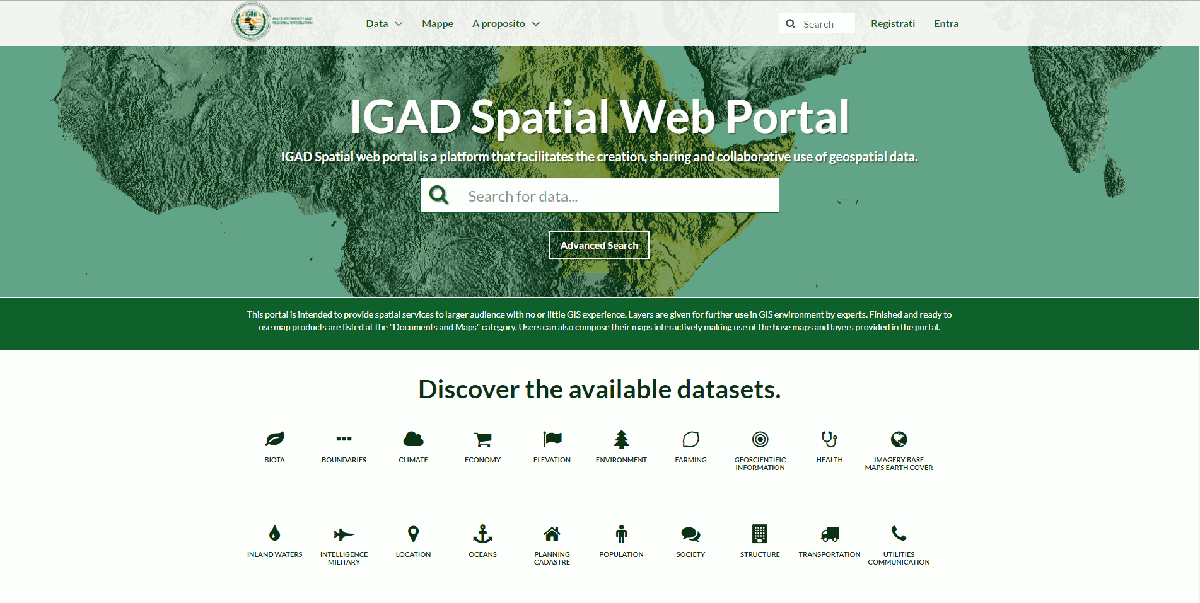
Task: Select the Health stethoscope icon
Action: coord(829,439)
